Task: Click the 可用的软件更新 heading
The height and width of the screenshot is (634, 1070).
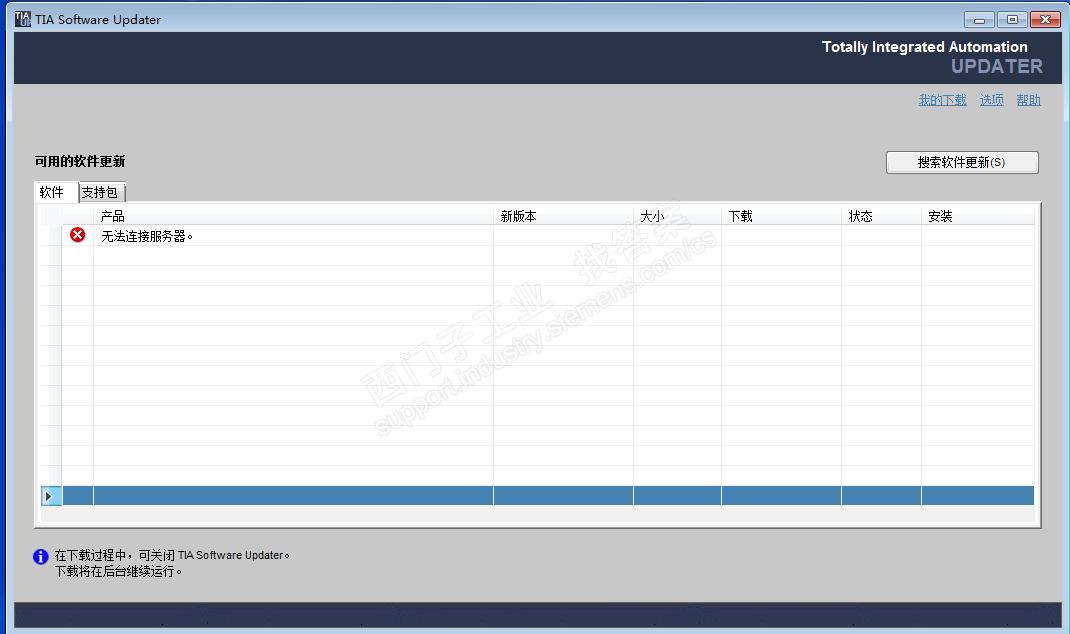Action: [x=80, y=162]
